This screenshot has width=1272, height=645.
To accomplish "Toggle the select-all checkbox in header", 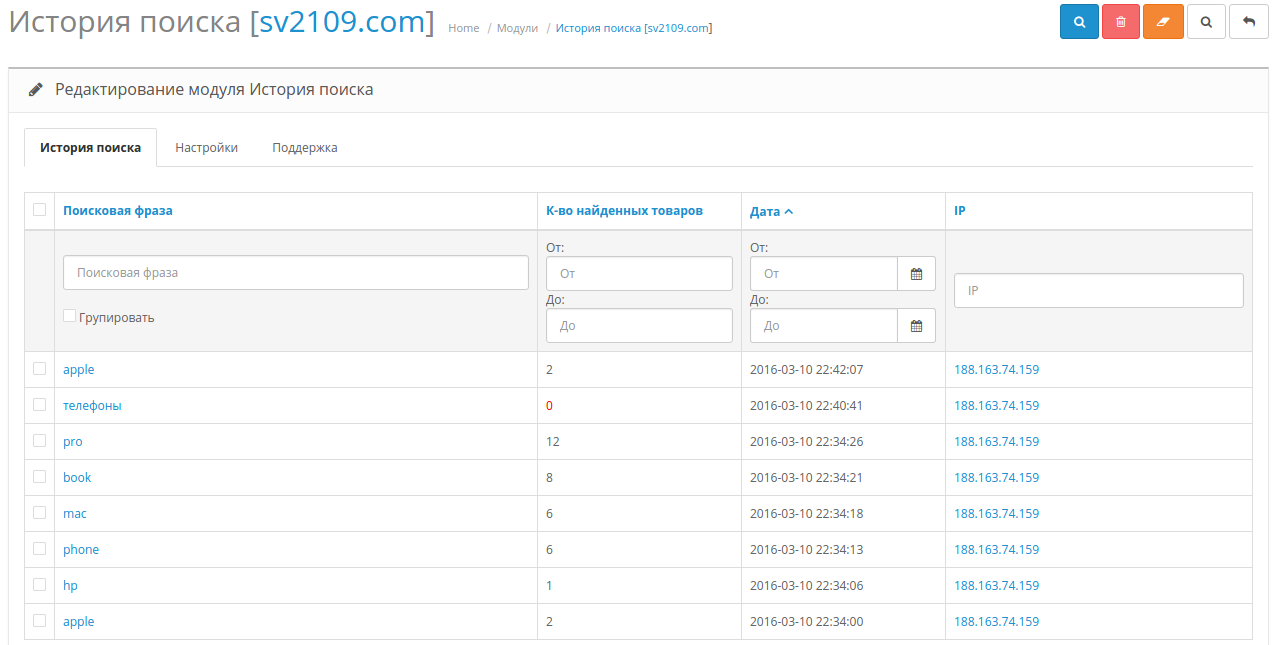I will click(x=40, y=210).
